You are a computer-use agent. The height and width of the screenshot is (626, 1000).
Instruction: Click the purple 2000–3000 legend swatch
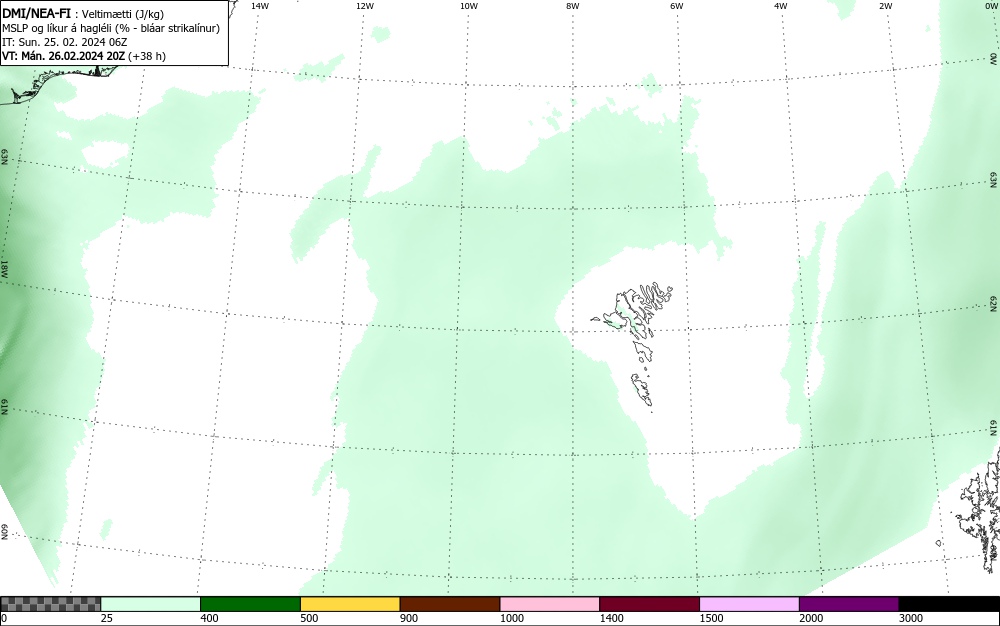[849, 604]
